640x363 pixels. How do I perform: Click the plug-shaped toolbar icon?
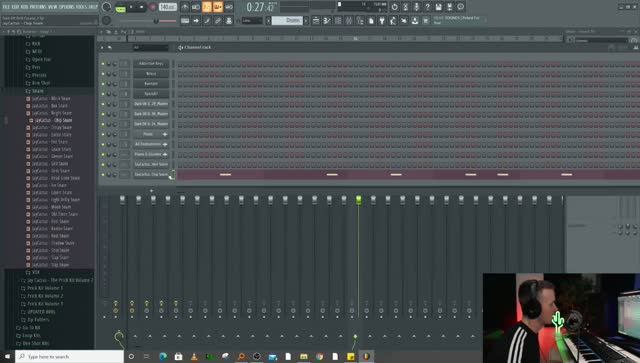(382, 20)
